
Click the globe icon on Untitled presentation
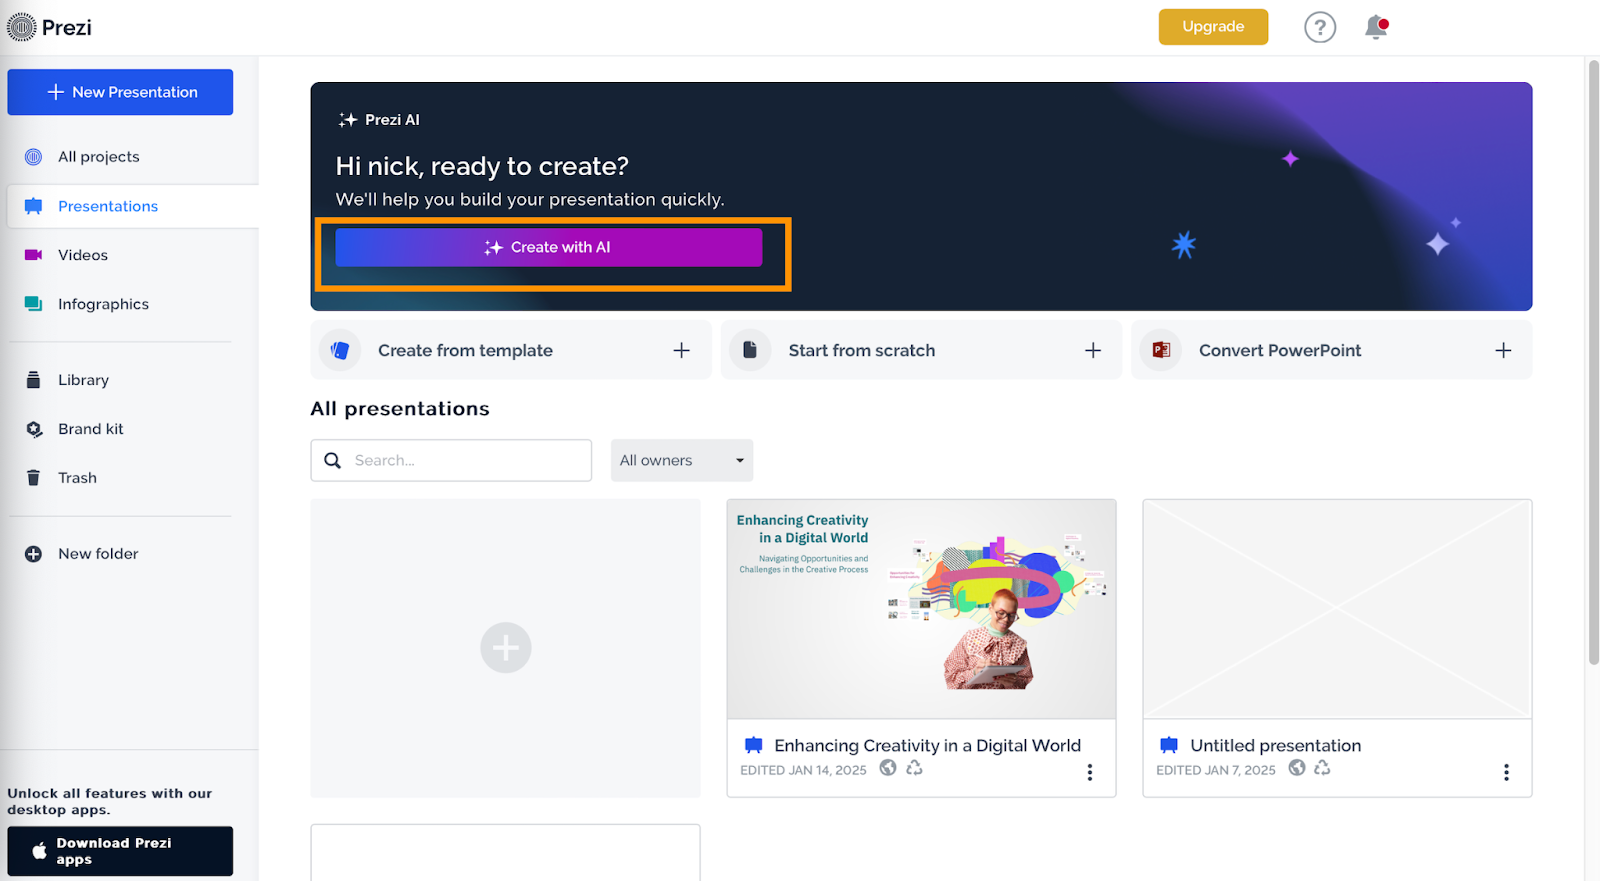1297,768
